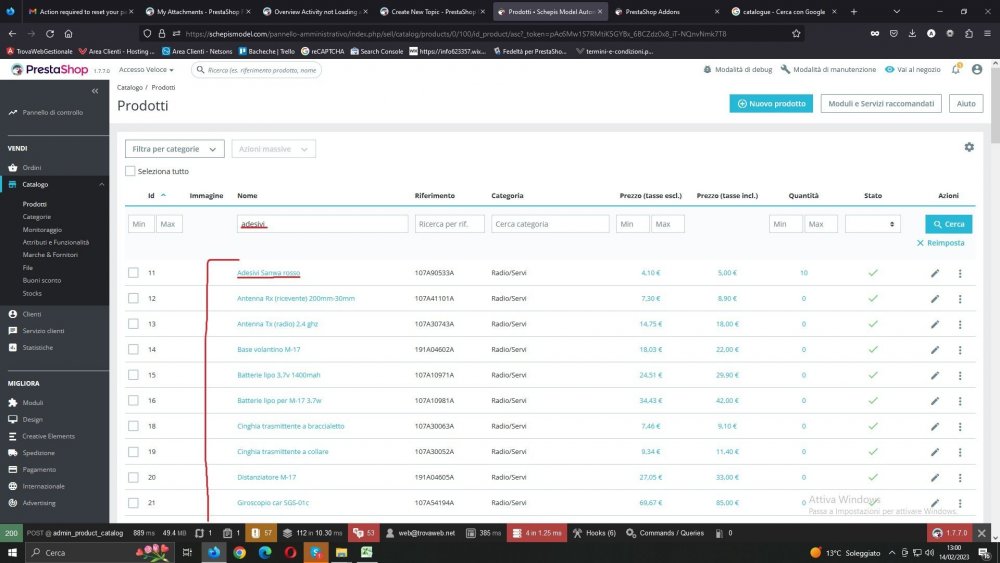Open Opera from the taskbar
This screenshot has height=563, width=1000.
290,552
